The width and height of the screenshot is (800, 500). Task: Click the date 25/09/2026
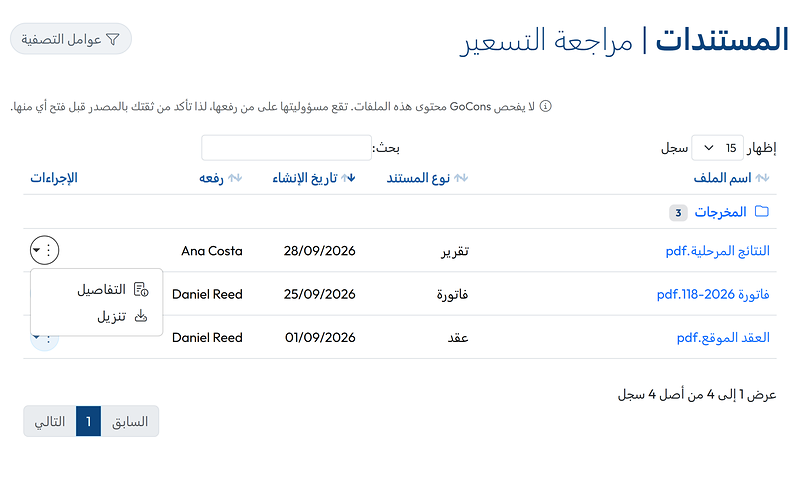tap(319, 294)
